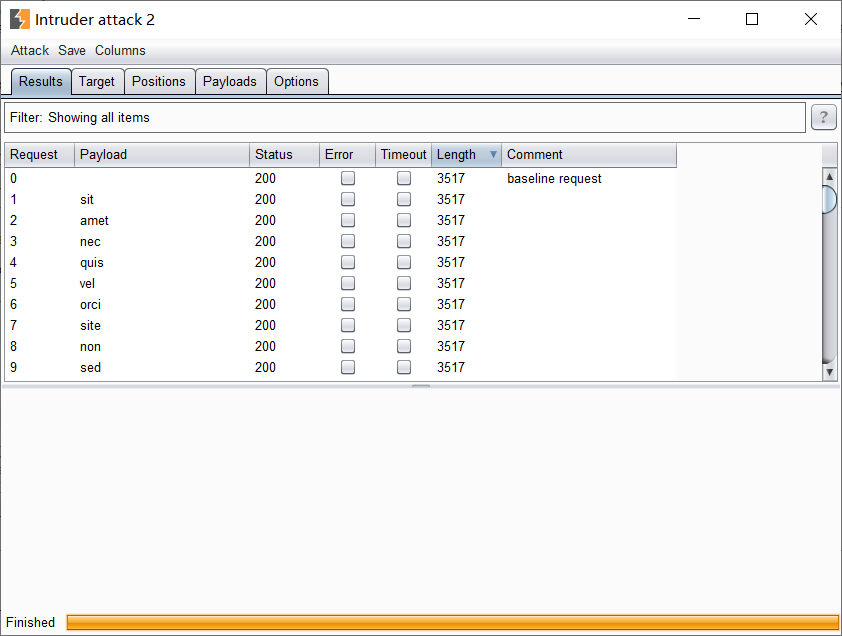The width and height of the screenshot is (842, 636).
Task: Maximize the Intruder attack 2 window
Action: [752, 19]
